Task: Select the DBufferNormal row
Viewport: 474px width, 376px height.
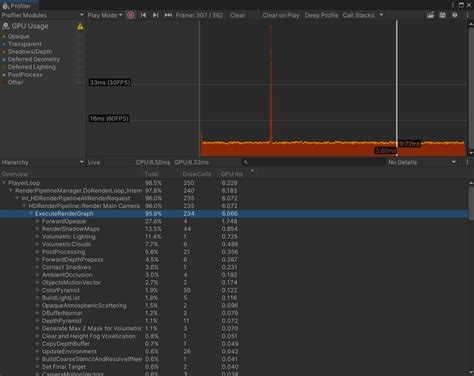Action: [x=234, y=313]
